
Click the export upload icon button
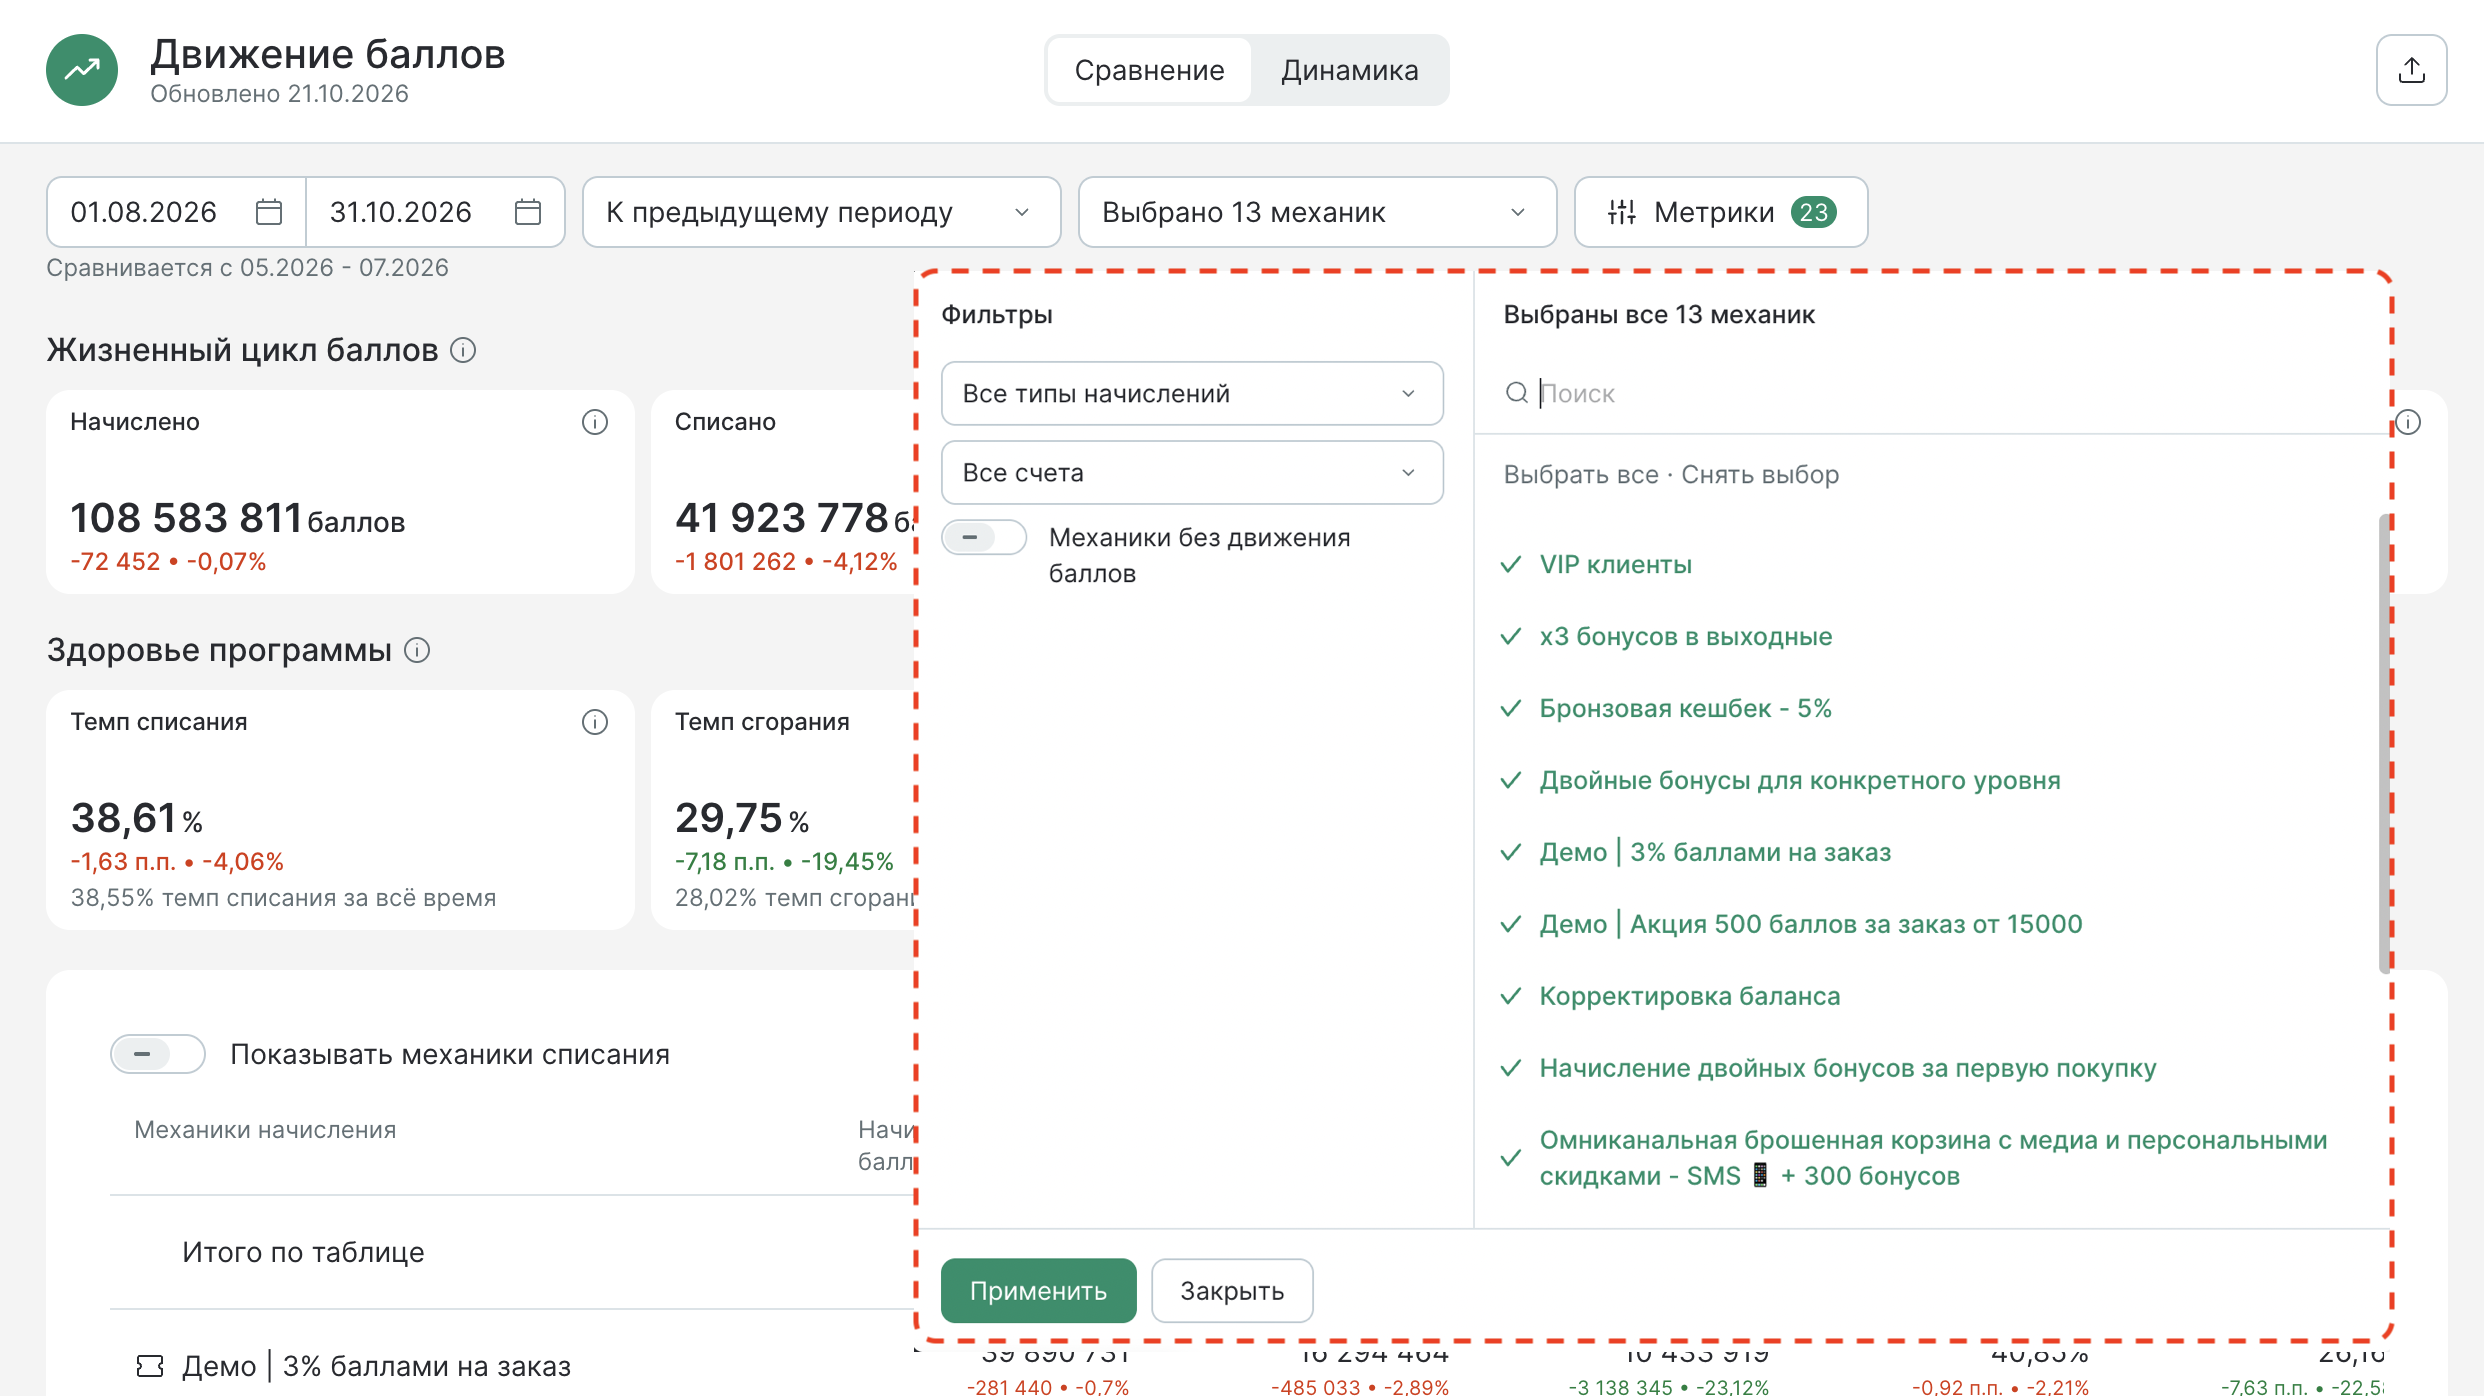coord(2411,70)
